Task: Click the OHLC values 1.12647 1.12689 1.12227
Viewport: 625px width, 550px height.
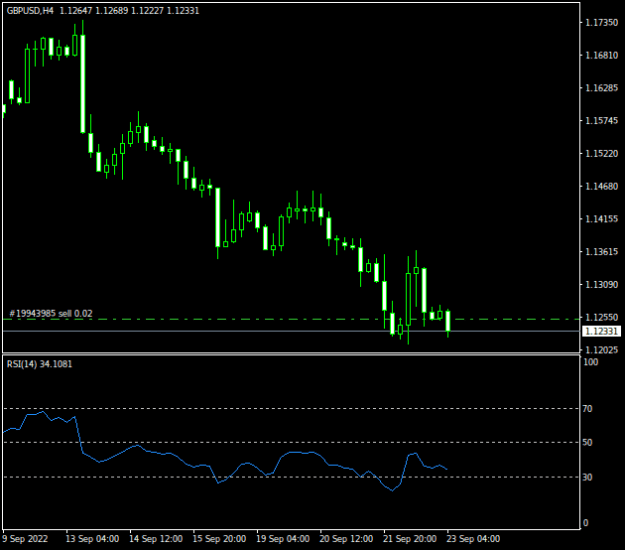Action: pos(112,11)
